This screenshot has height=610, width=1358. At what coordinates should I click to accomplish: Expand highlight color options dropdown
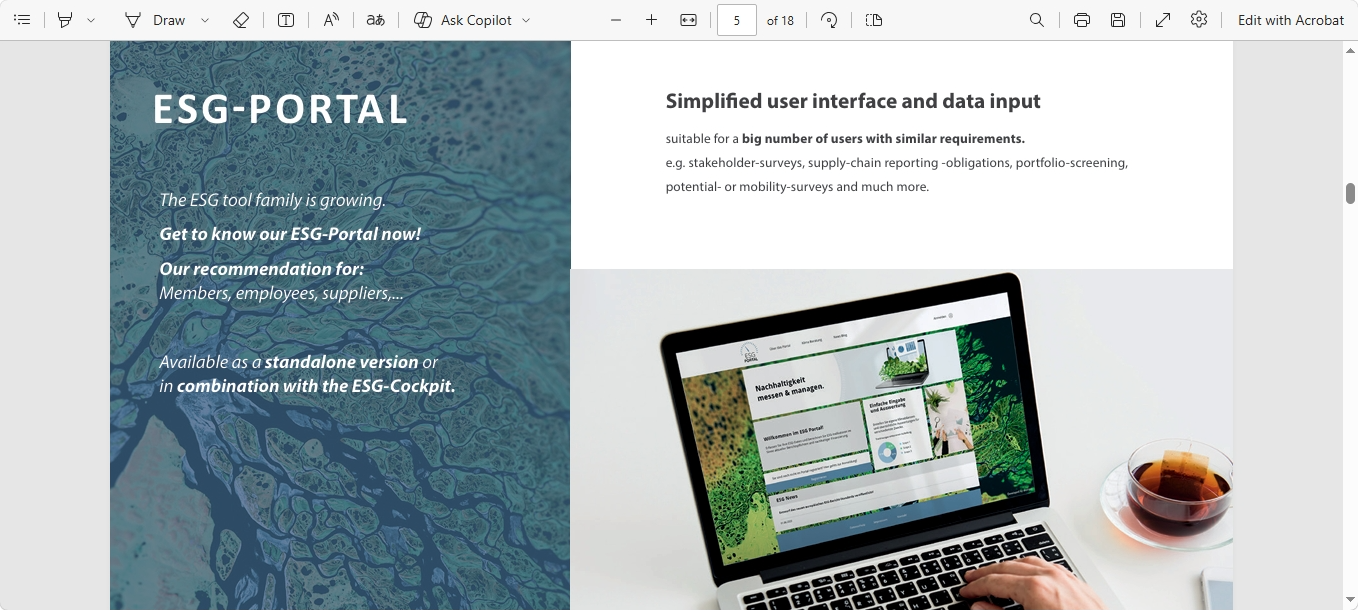[91, 20]
